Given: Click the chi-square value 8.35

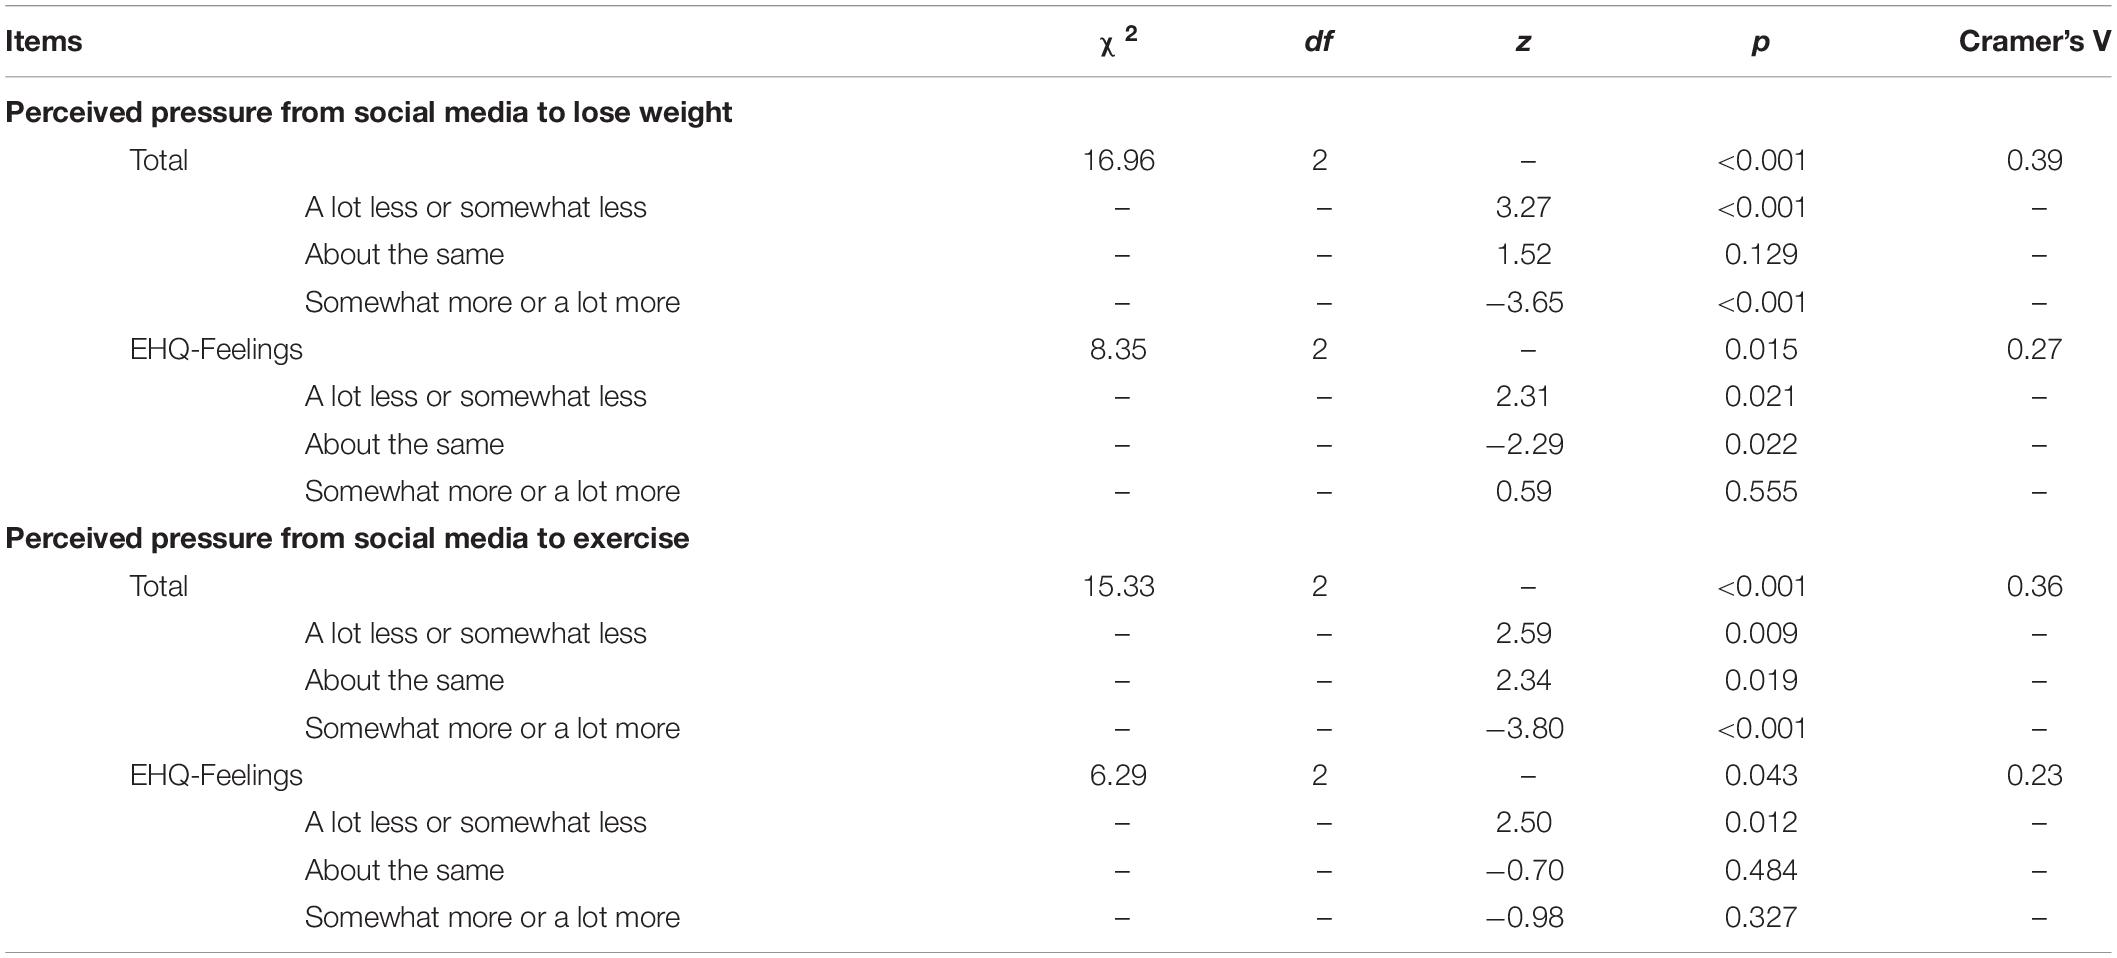Looking at the screenshot, I should [x=1118, y=349].
